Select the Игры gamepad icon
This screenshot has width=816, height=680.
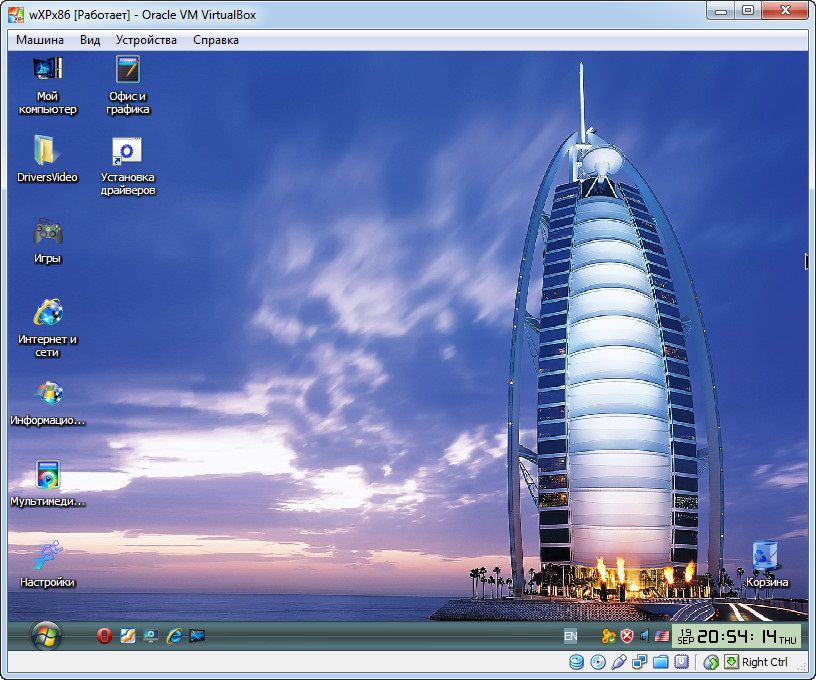pos(47,232)
